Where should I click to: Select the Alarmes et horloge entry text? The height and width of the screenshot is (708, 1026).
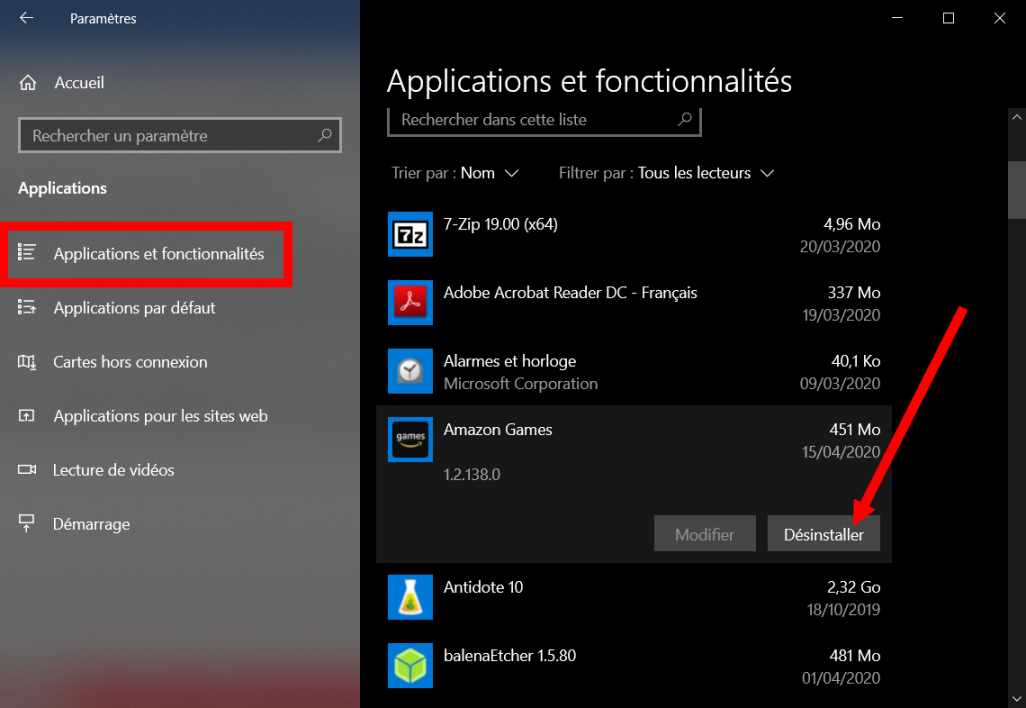(510, 361)
